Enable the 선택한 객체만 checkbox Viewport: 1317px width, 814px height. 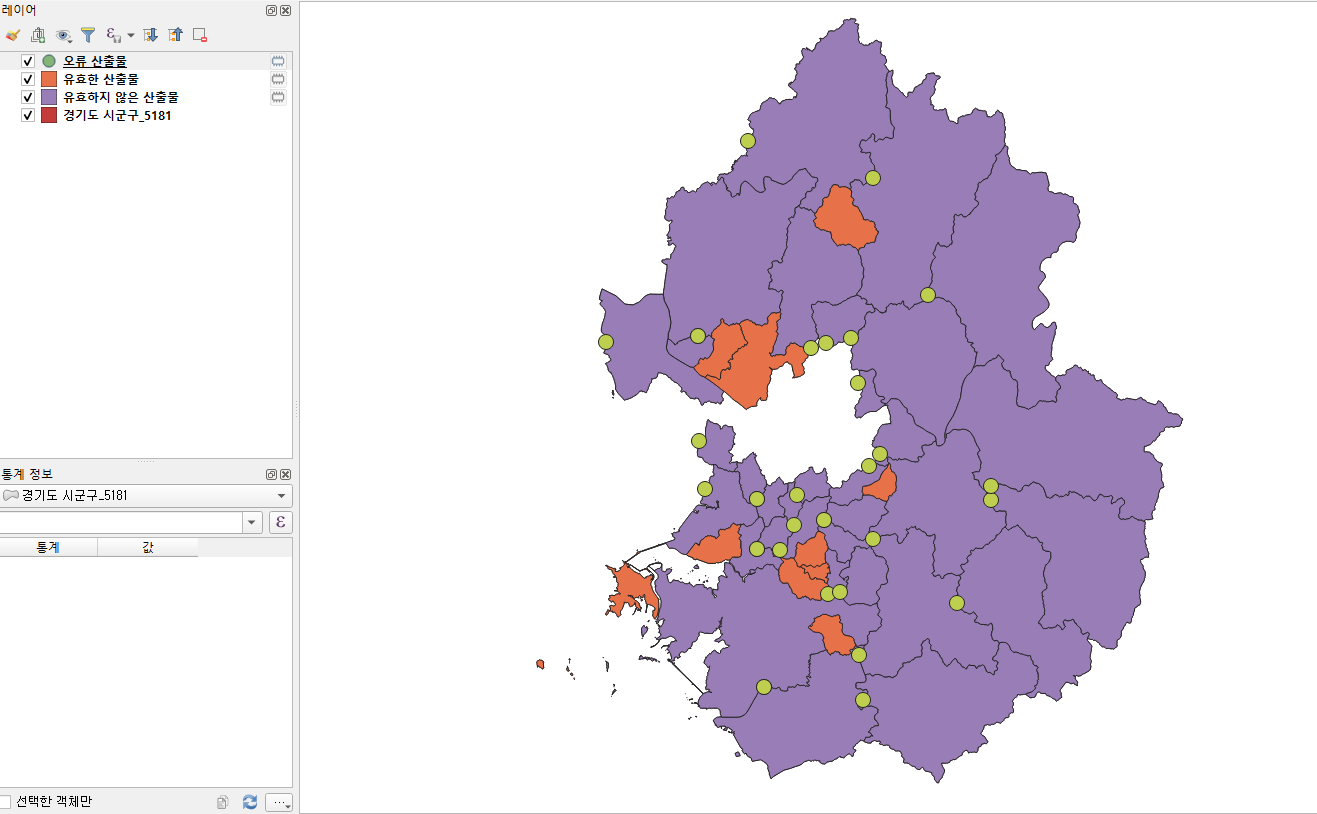5,801
